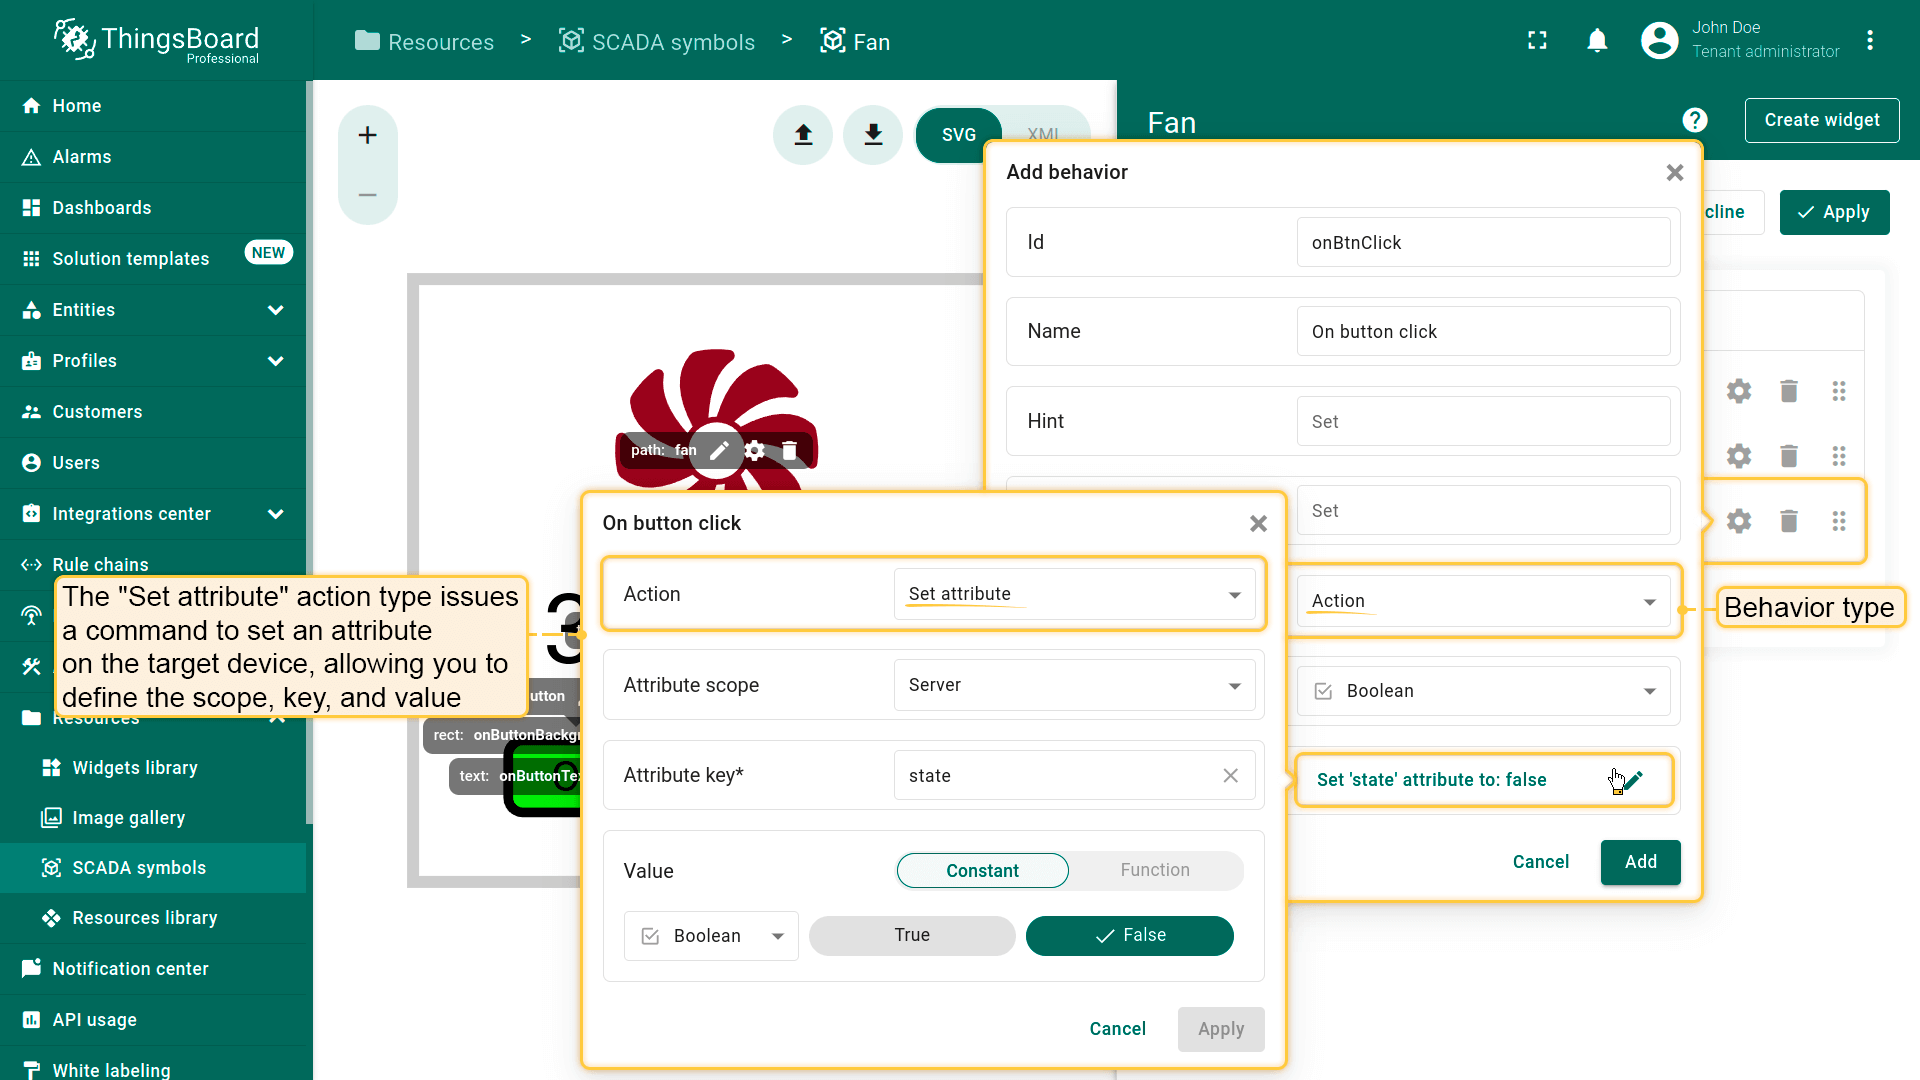This screenshot has height=1080, width=1920.
Task: Open Widgets library in sidebar
Action: (135, 768)
